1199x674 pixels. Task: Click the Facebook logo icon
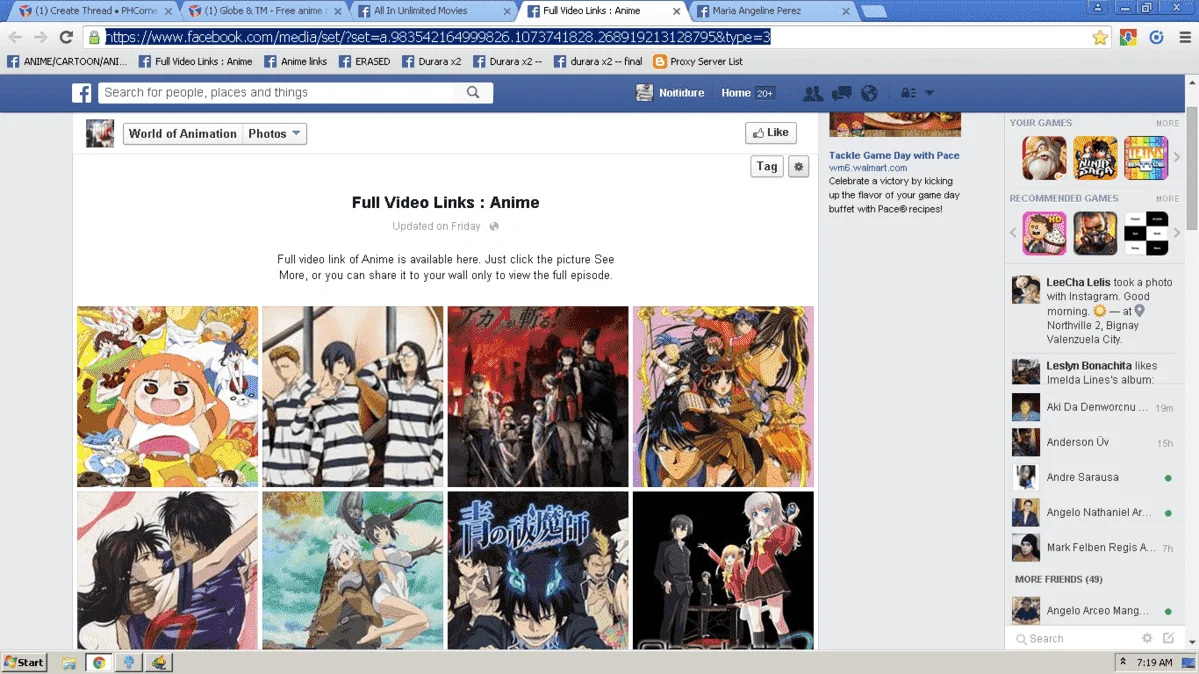[x=82, y=93]
